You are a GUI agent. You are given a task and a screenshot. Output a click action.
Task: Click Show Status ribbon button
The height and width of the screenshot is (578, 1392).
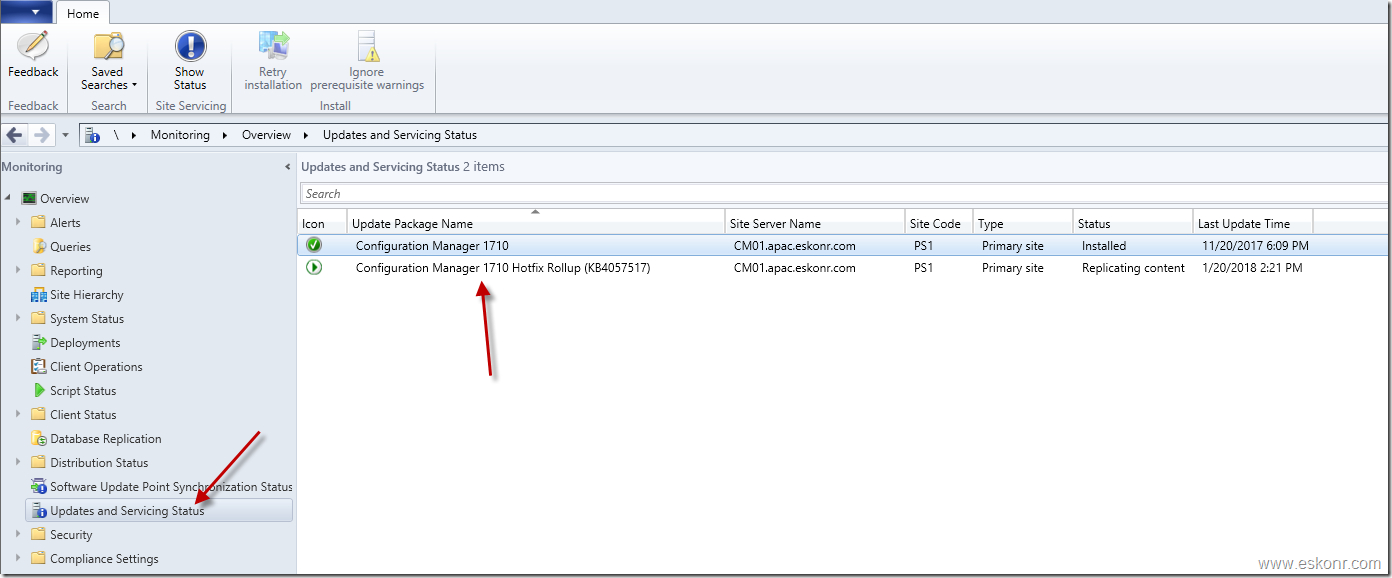(190, 62)
